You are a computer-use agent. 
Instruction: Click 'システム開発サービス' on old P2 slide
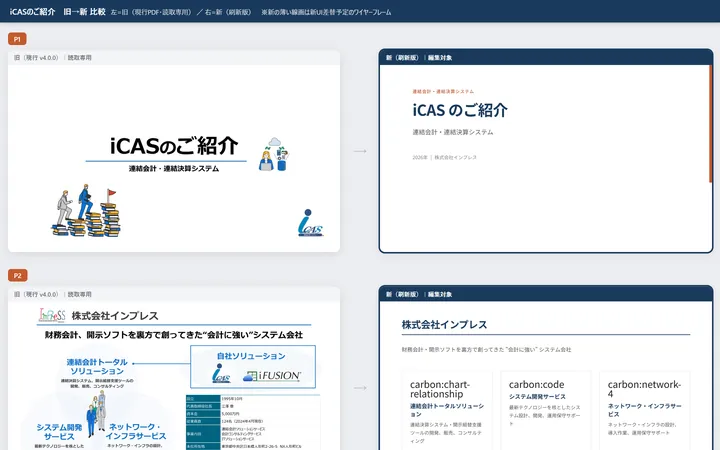tap(59, 432)
